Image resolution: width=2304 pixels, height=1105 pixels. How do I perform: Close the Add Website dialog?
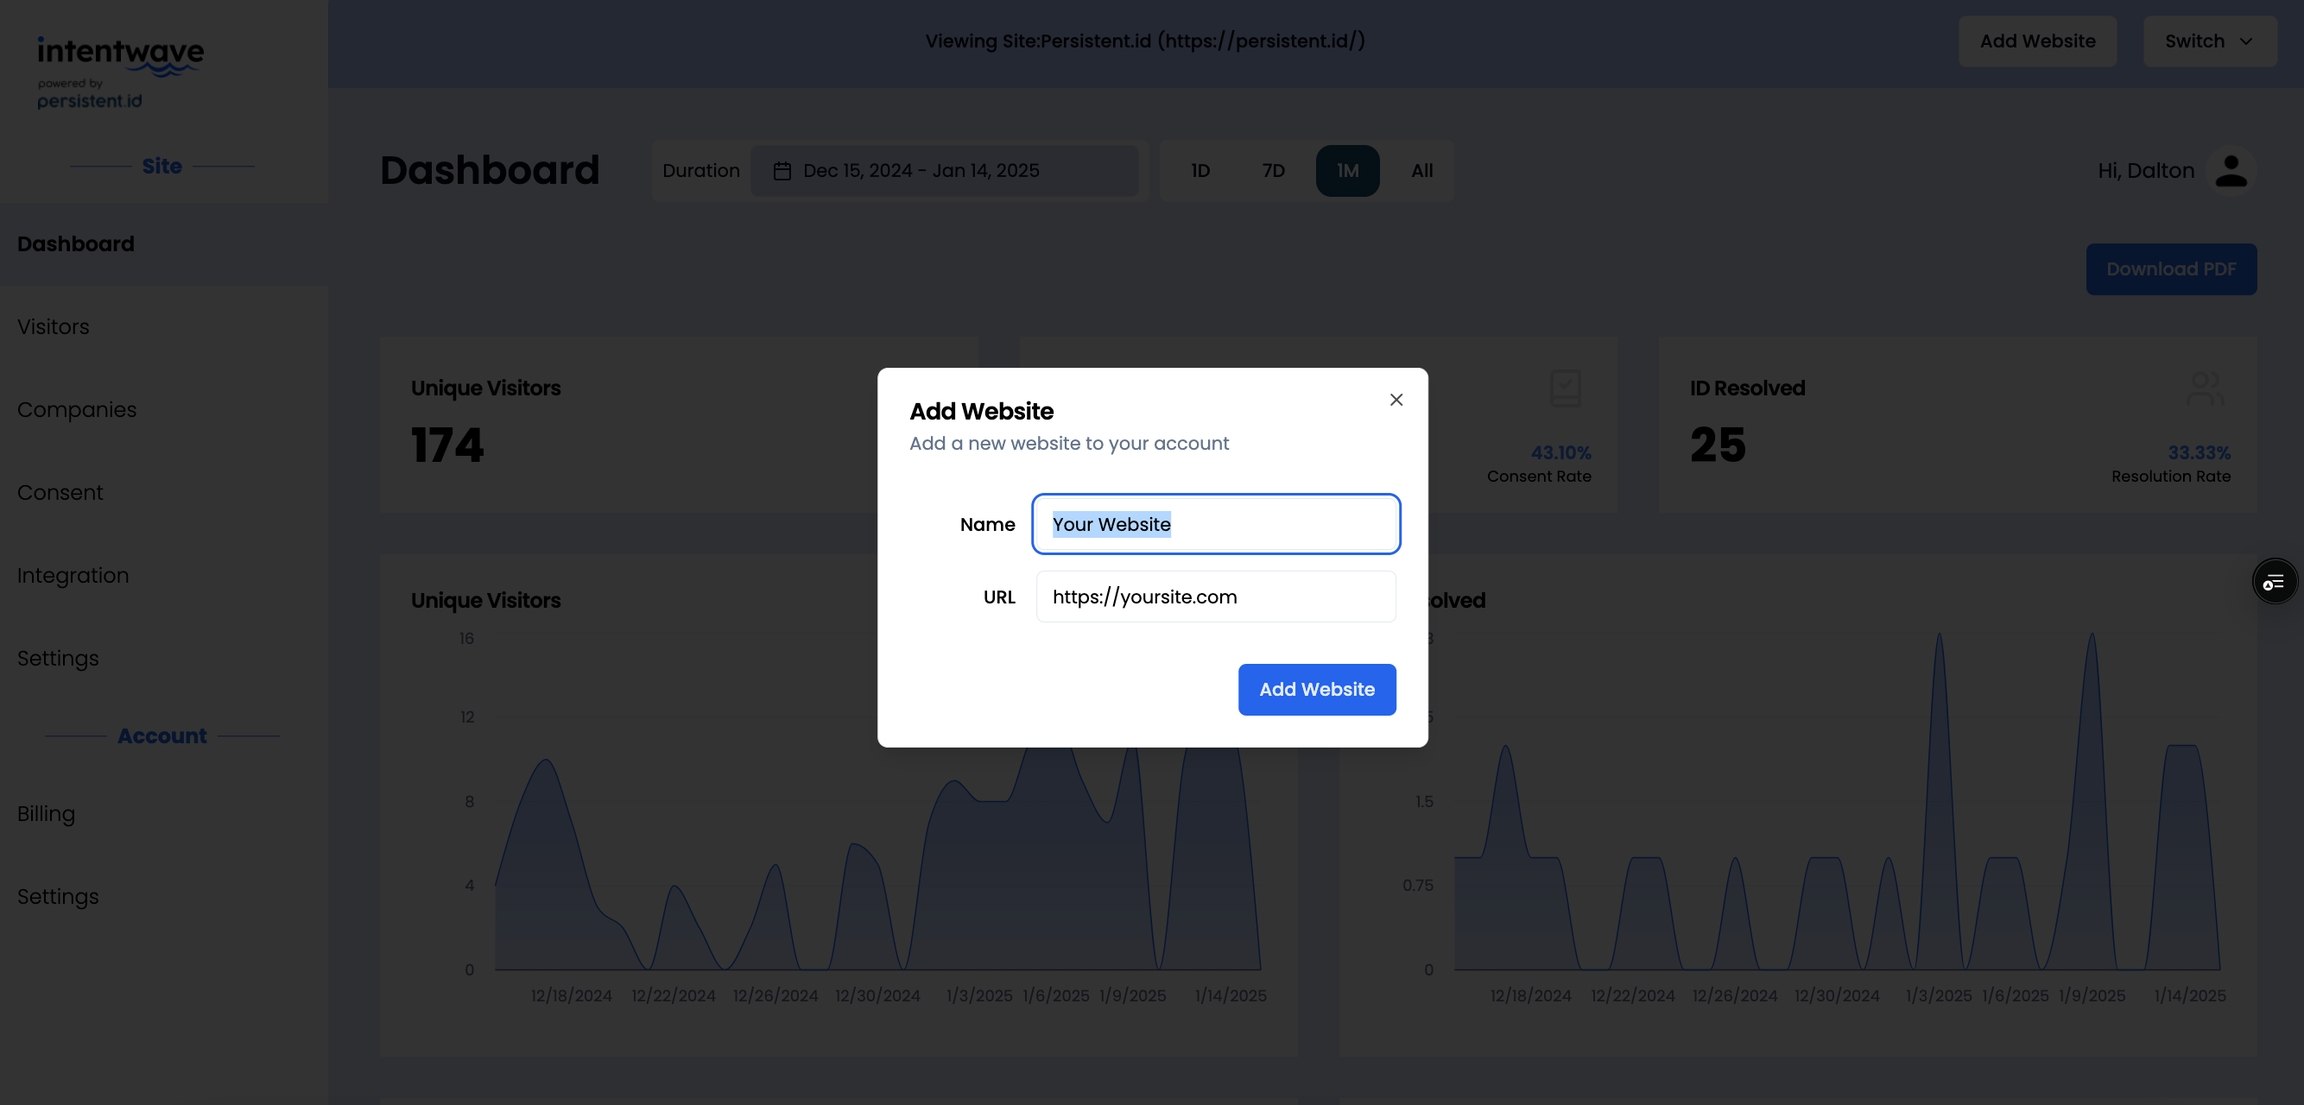tap(1396, 400)
